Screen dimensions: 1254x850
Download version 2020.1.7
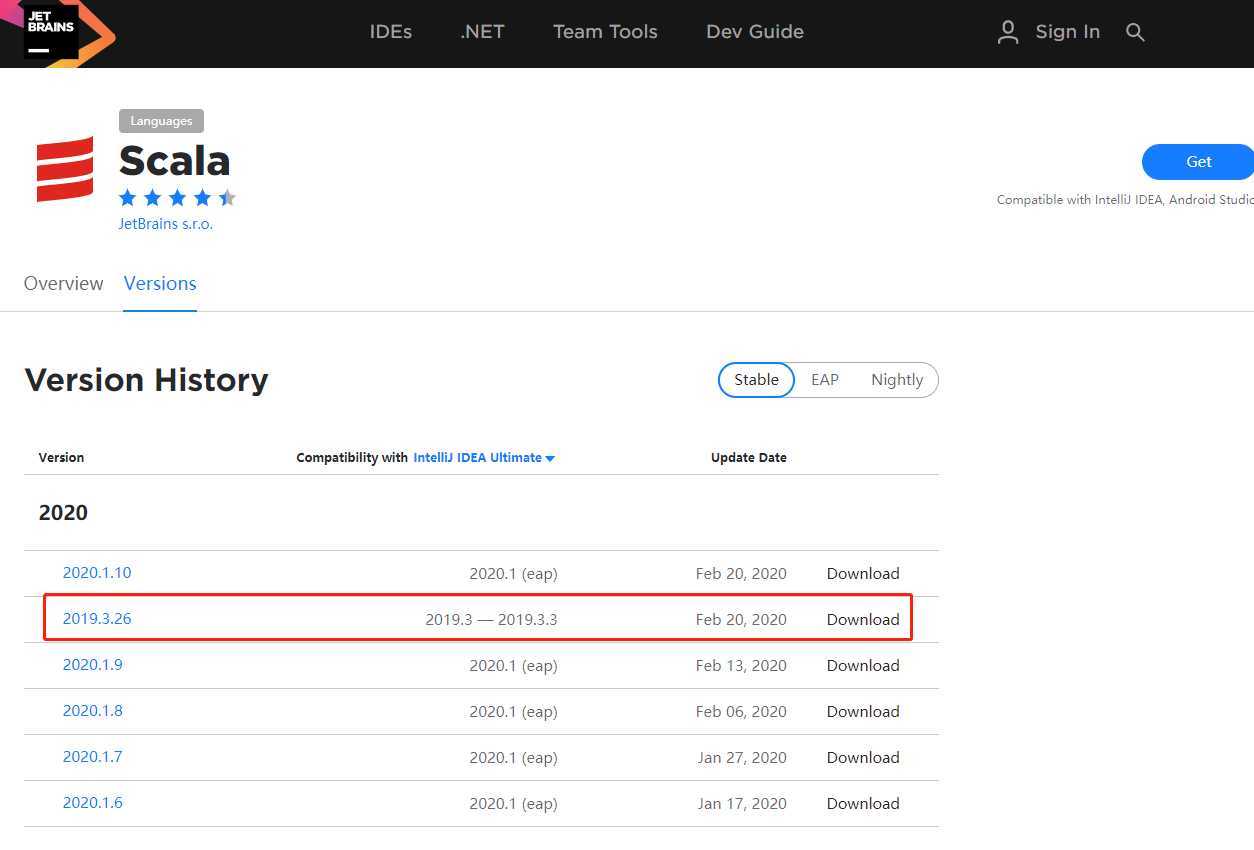pyautogui.click(x=863, y=758)
